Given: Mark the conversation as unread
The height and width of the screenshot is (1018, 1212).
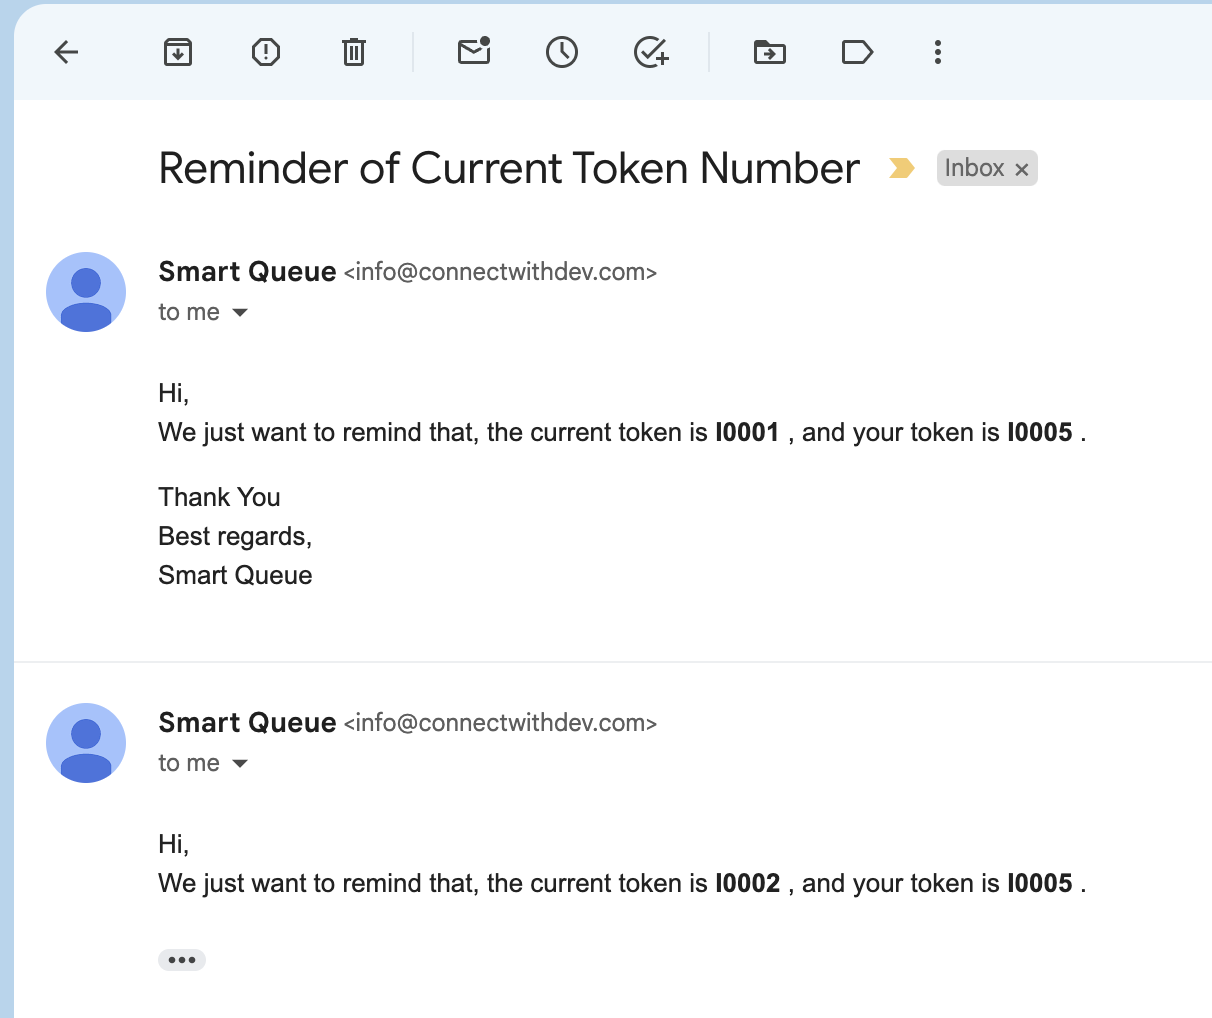Looking at the screenshot, I should (x=474, y=52).
